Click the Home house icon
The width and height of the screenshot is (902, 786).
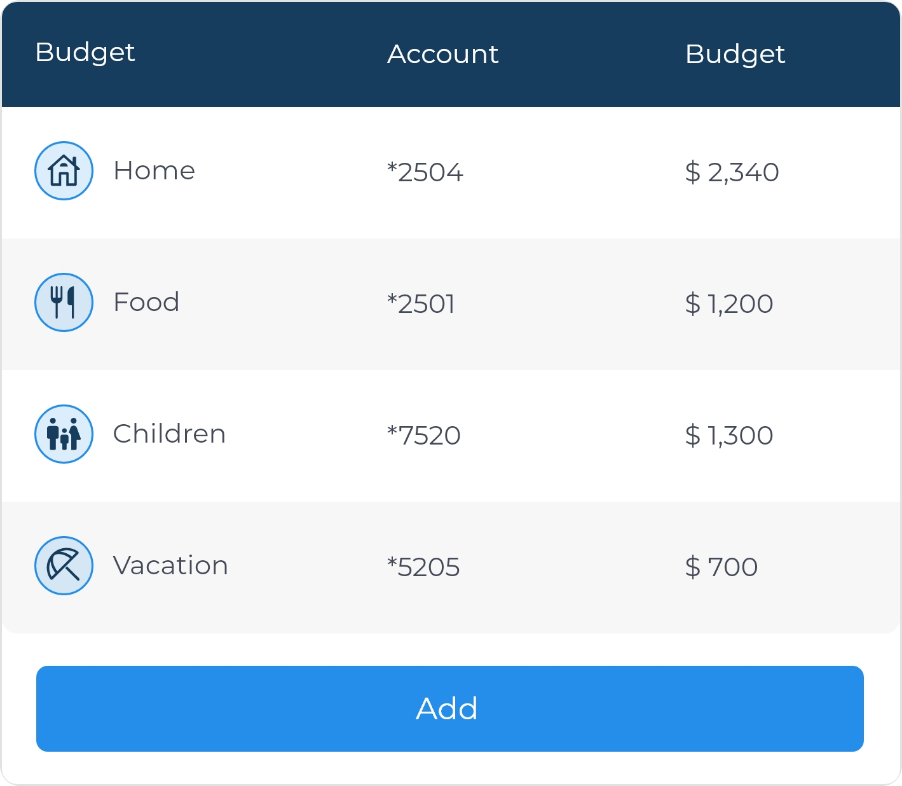click(x=64, y=171)
